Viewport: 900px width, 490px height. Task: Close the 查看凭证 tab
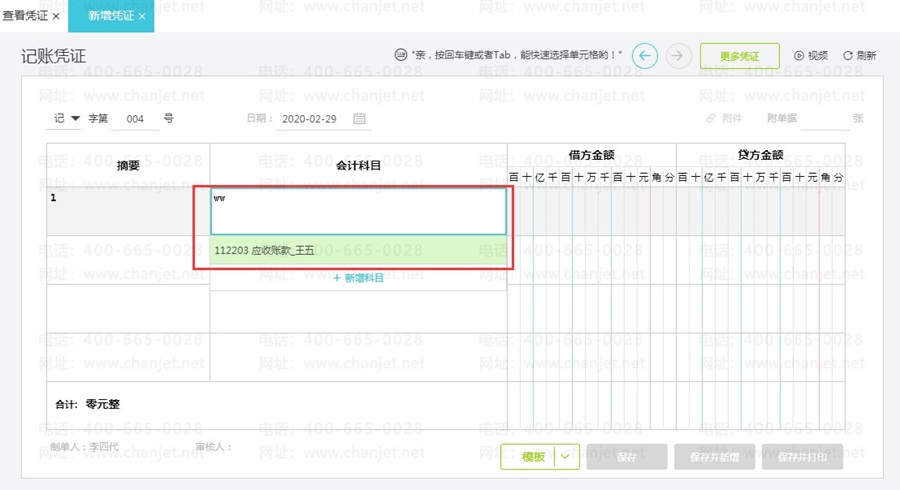56,16
